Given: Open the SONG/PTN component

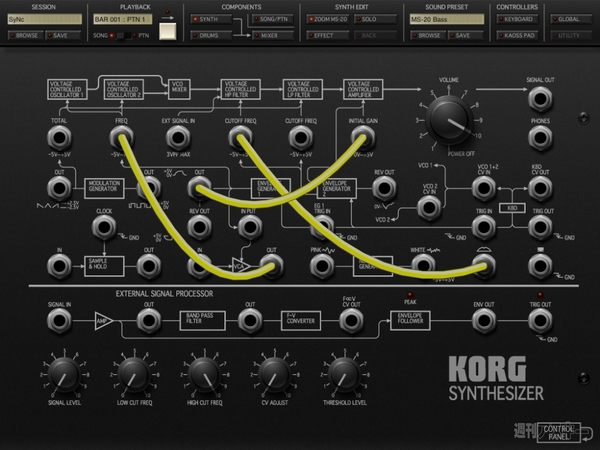Looking at the screenshot, I should pyautogui.click(x=272, y=19).
